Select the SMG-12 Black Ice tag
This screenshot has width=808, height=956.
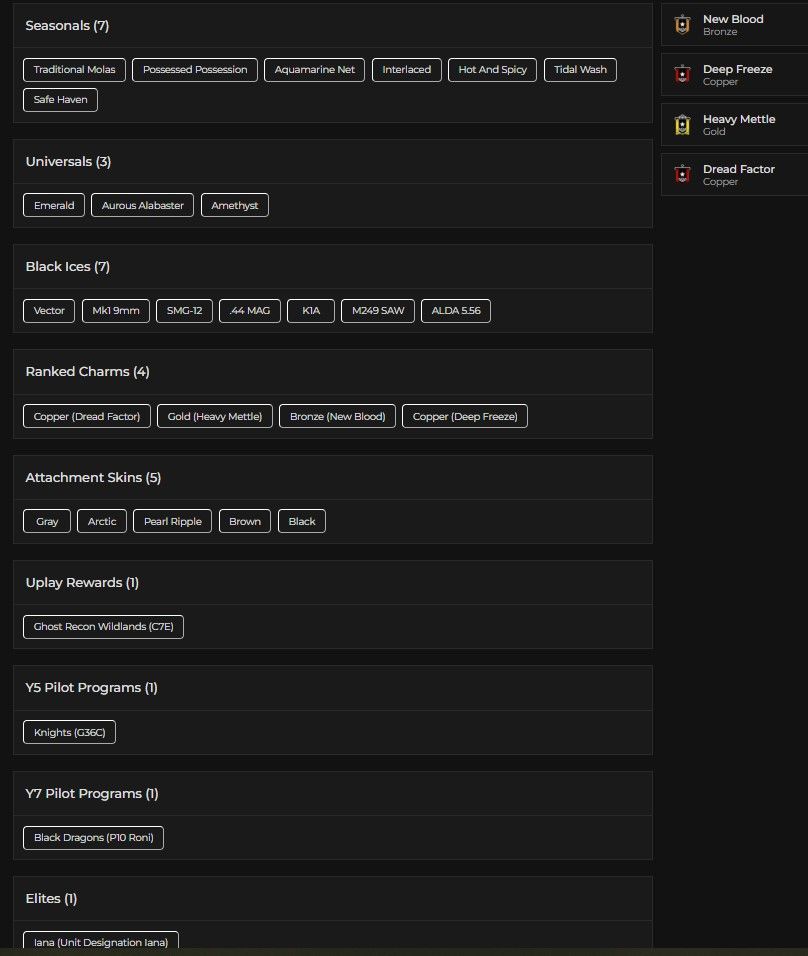coord(184,311)
